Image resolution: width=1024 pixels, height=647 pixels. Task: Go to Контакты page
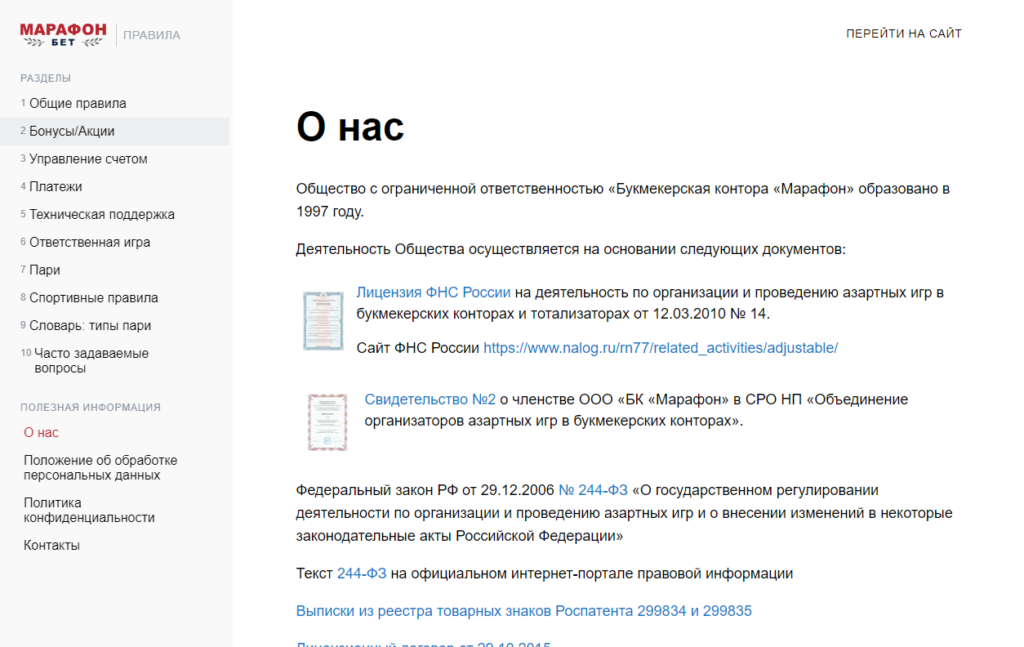(52, 545)
